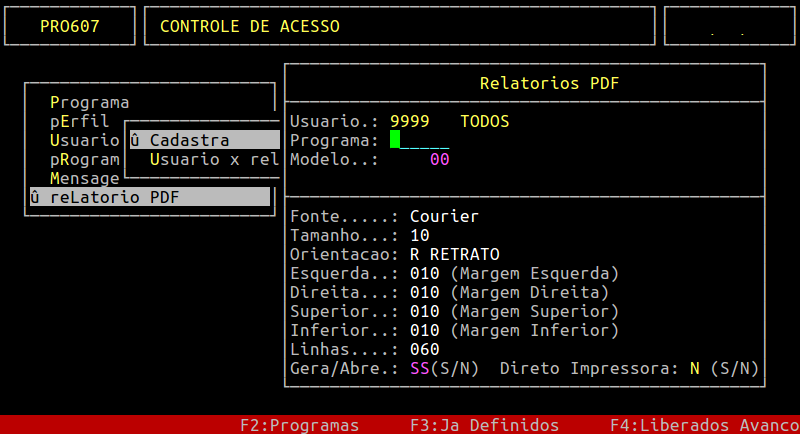
Task: Edit the Usuario code 9999 field
Action: click(410, 121)
